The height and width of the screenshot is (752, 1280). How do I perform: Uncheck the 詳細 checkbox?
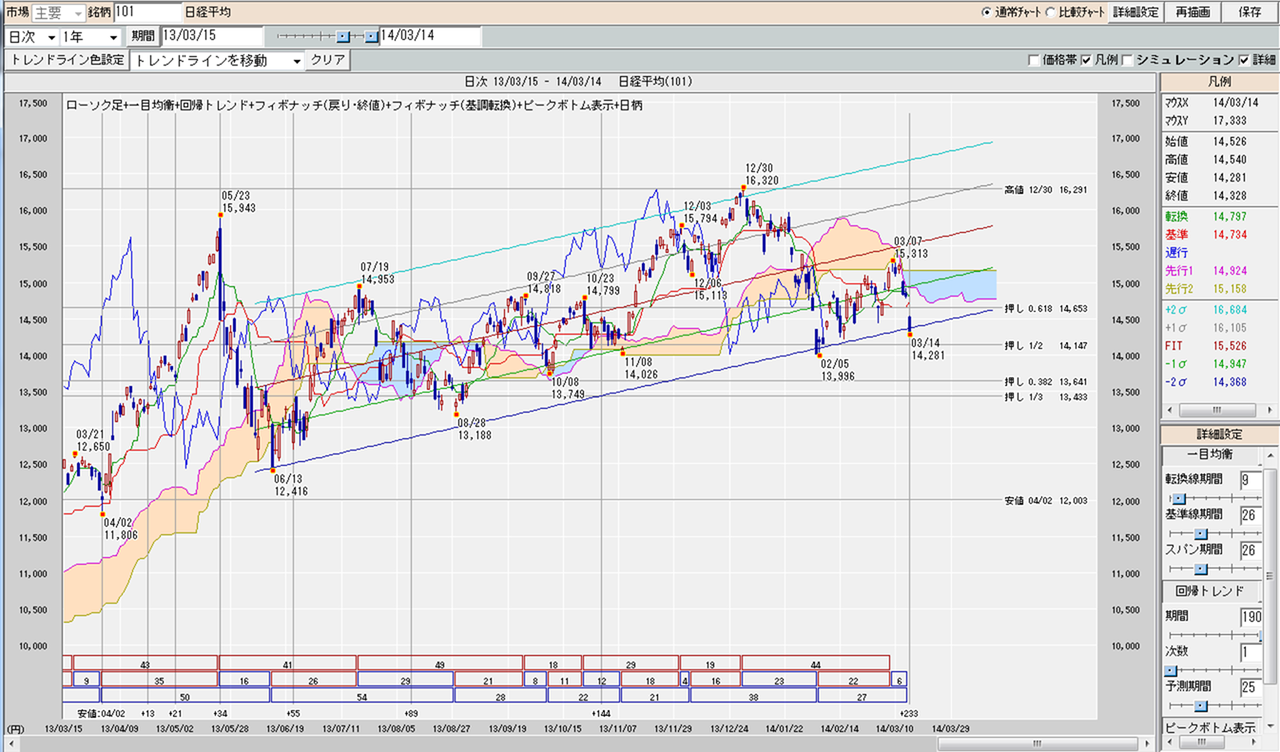(1244, 60)
